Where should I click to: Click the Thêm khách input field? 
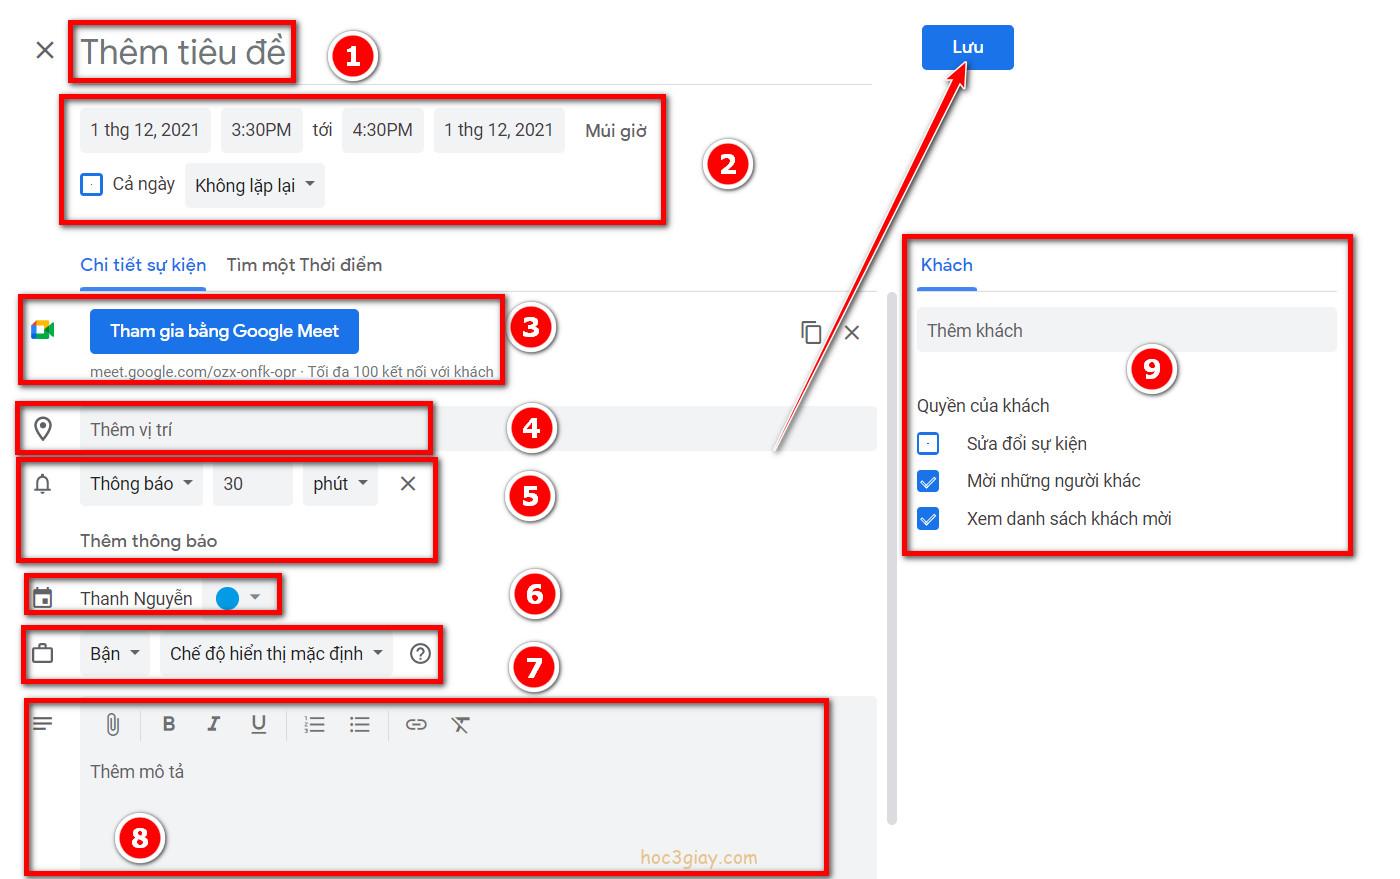click(1126, 331)
